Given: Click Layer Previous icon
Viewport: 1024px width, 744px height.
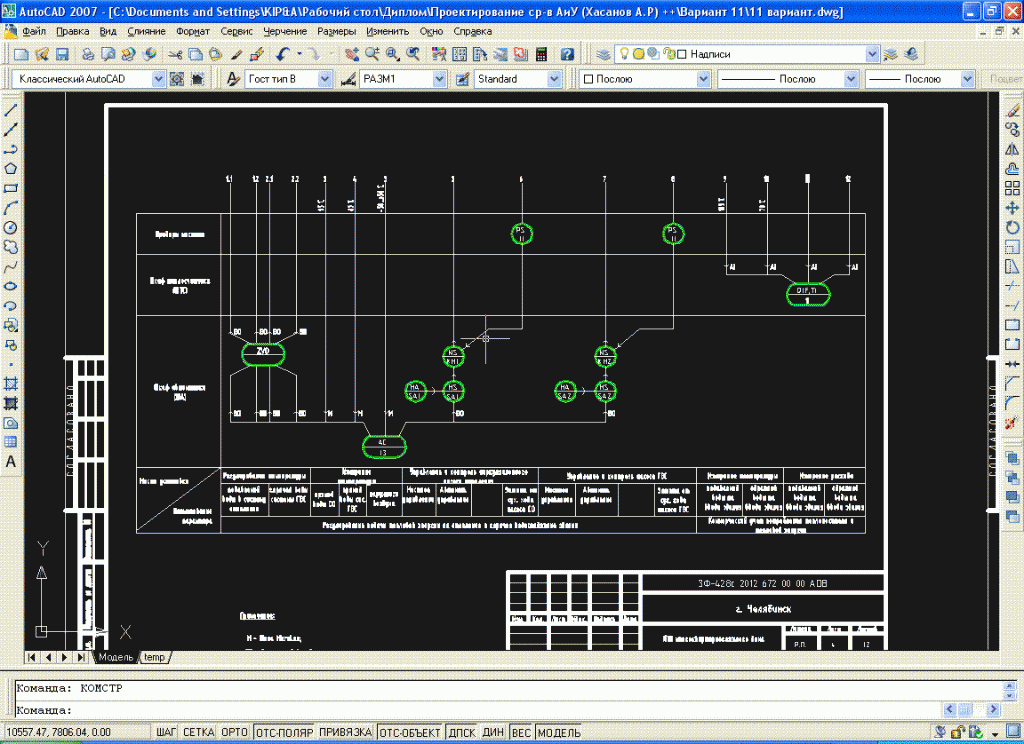Looking at the screenshot, I should (912, 55).
